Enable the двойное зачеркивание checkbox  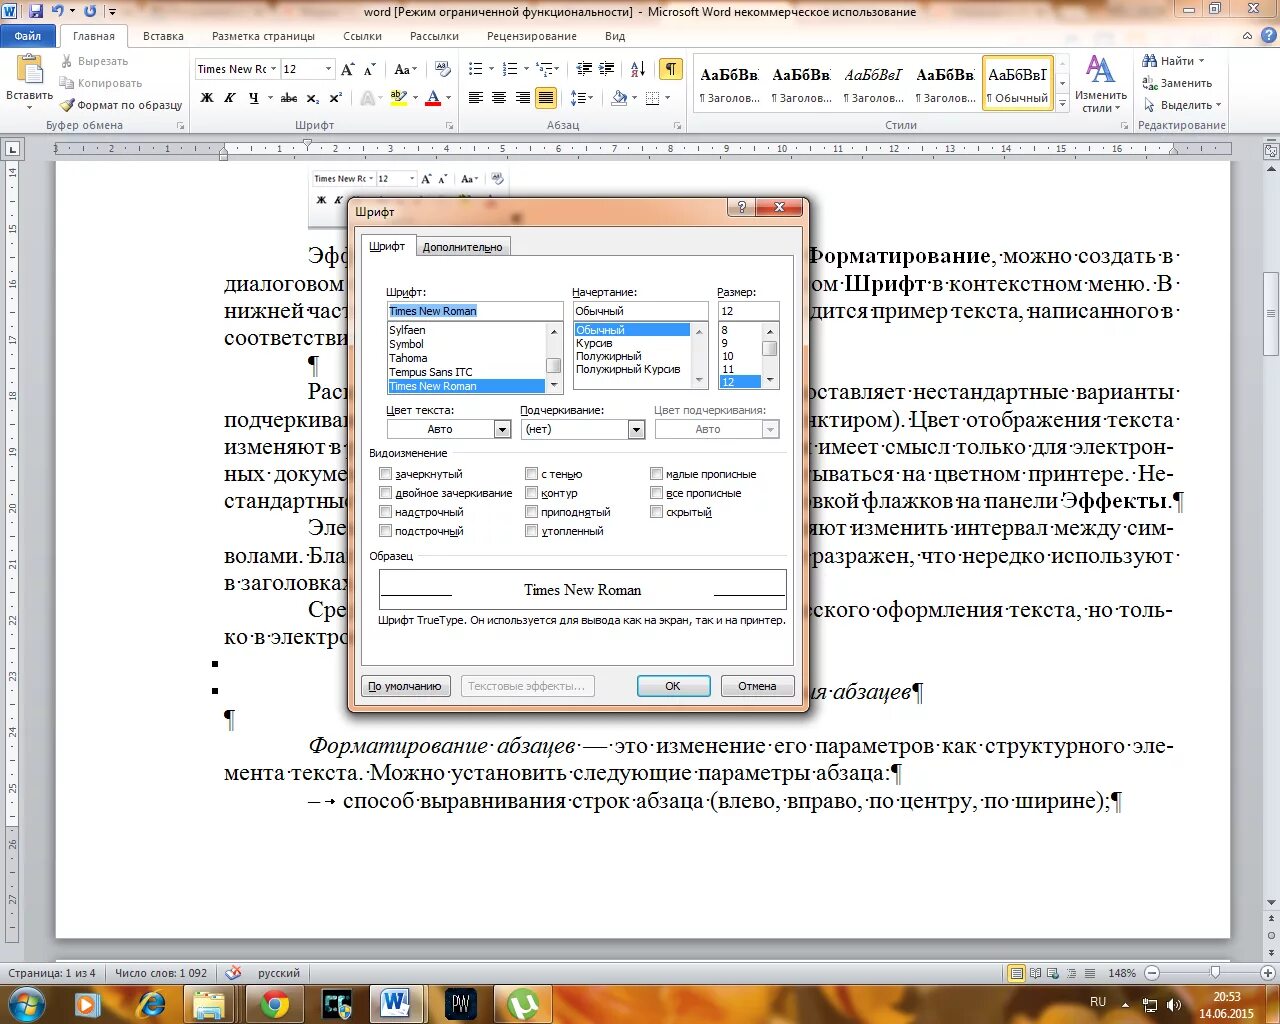pos(386,493)
